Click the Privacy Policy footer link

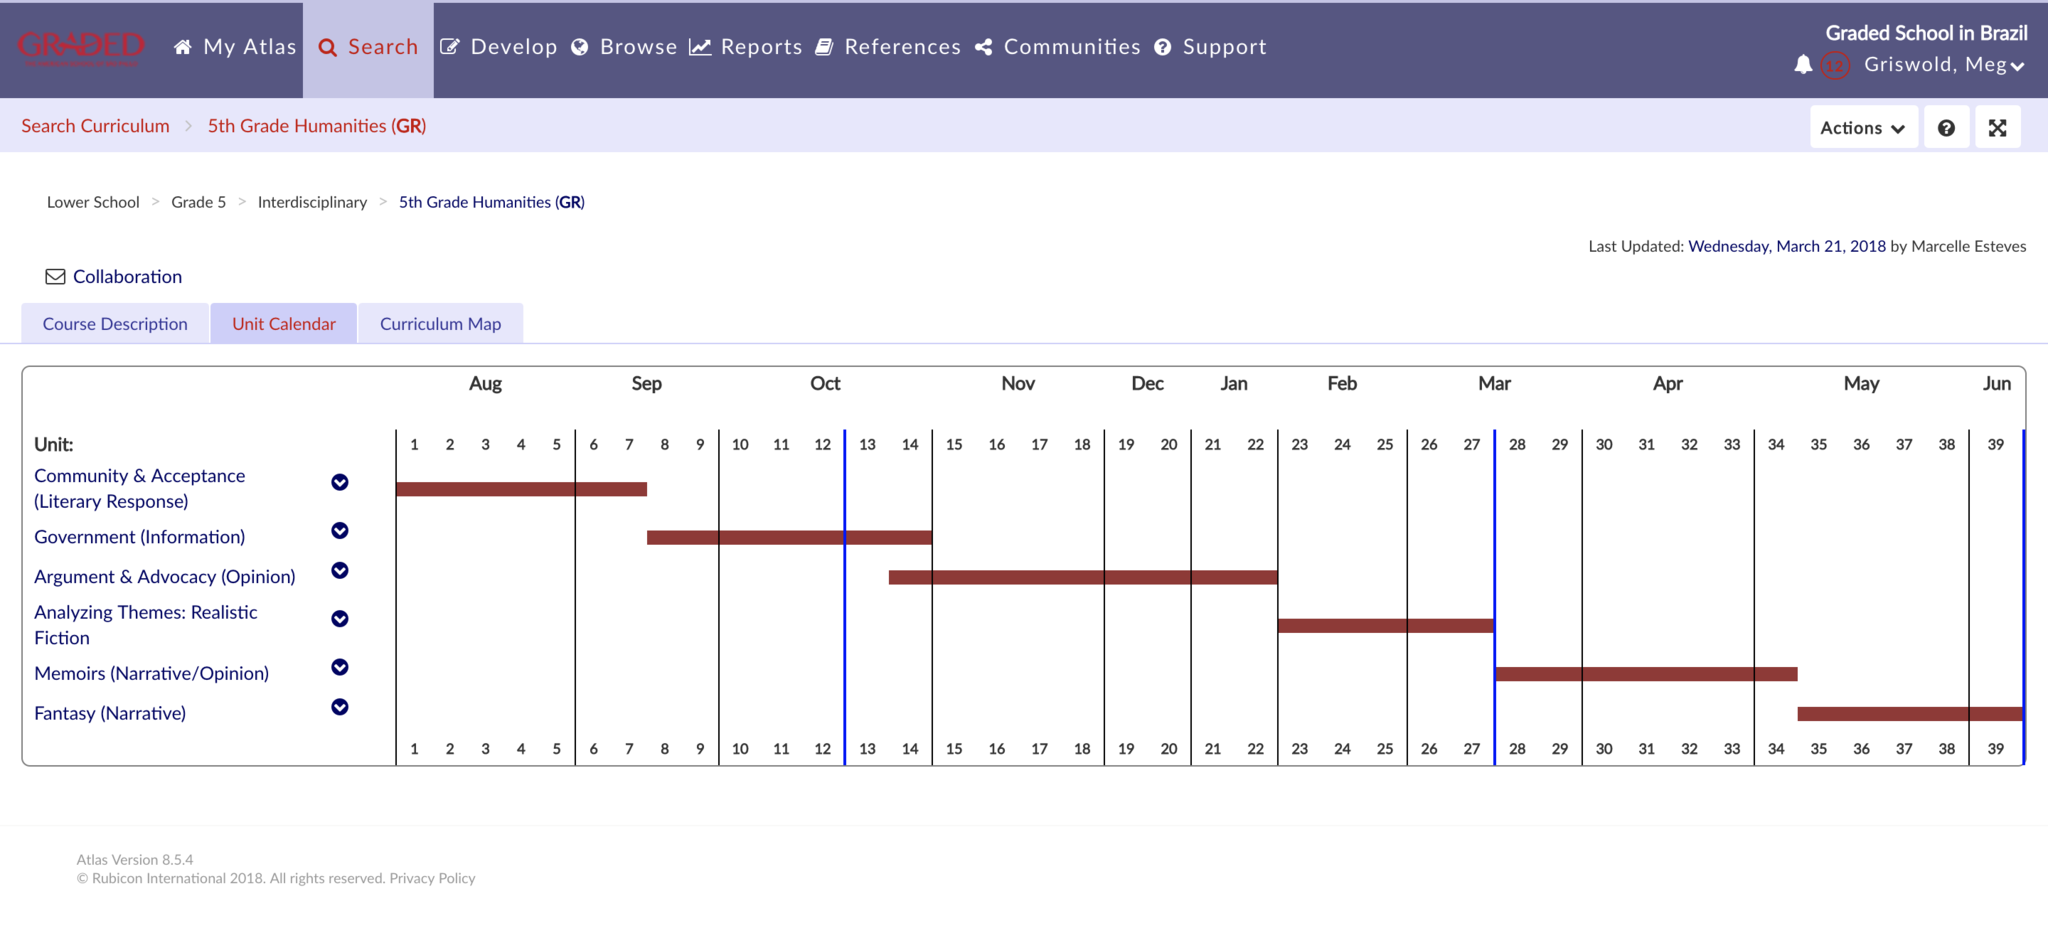(x=432, y=878)
